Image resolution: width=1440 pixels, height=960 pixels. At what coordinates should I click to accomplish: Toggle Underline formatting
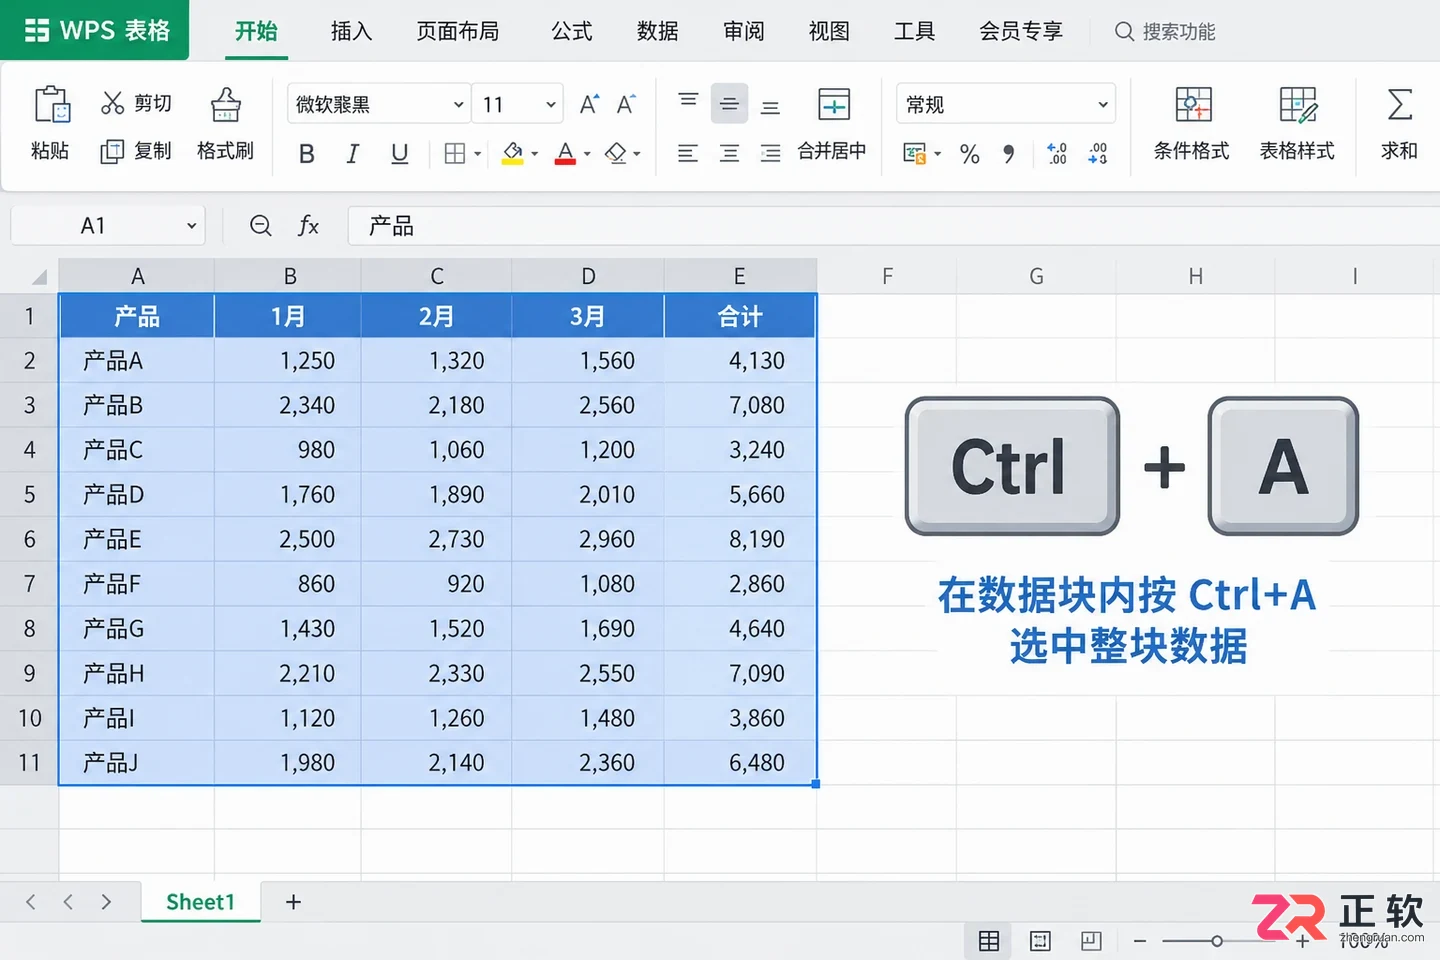pyautogui.click(x=399, y=154)
